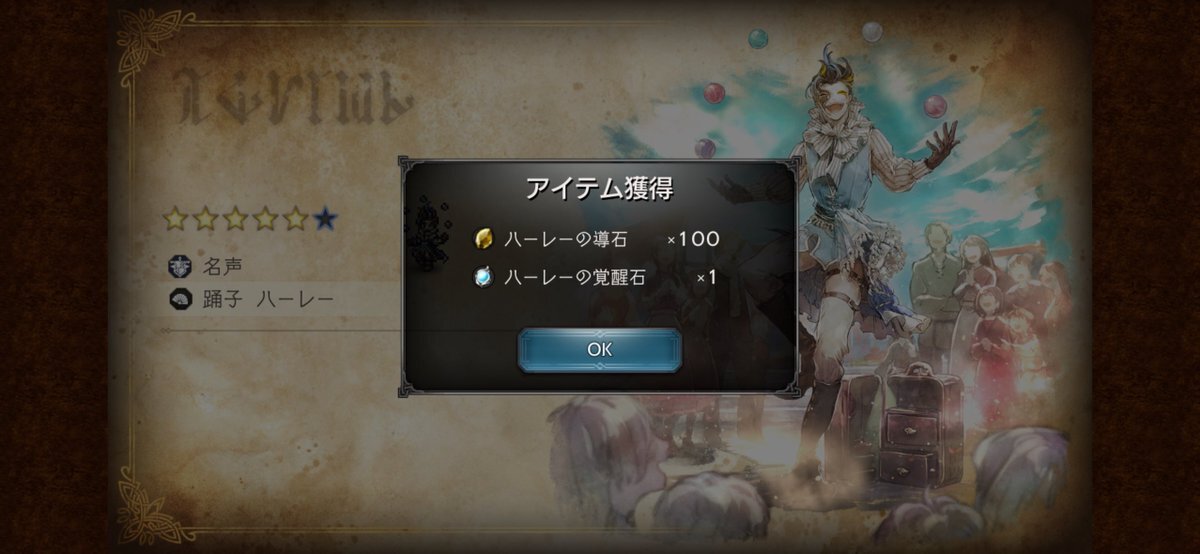Select the ハーレーの導石 item row
Screen dimensions: 1200x554
[x=597, y=240]
